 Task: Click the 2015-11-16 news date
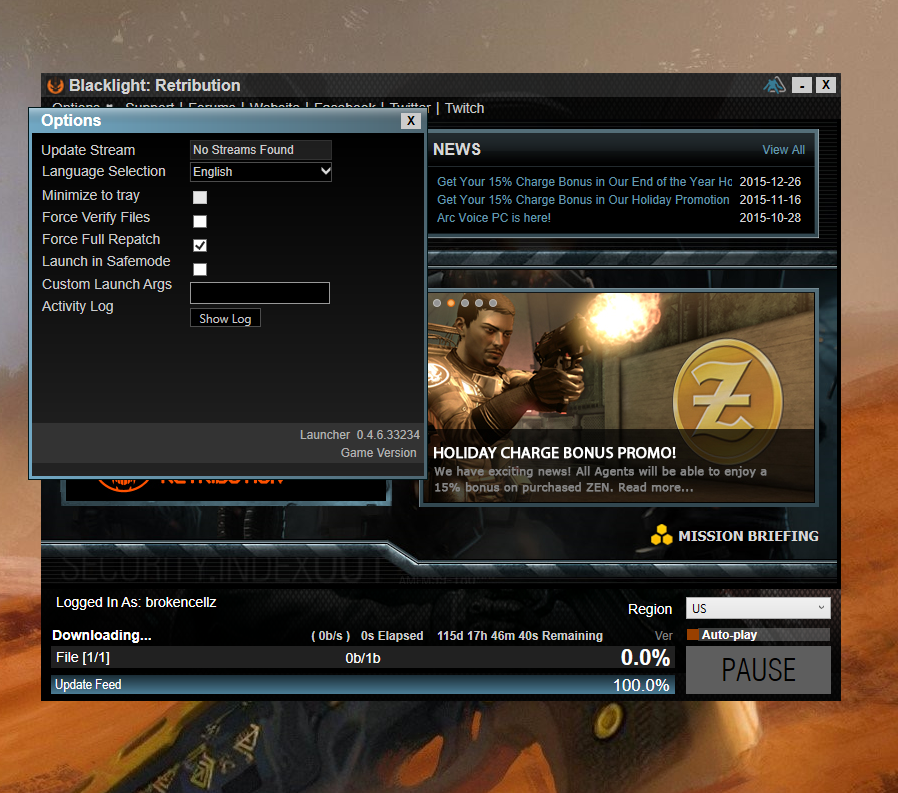tap(770, 200)
